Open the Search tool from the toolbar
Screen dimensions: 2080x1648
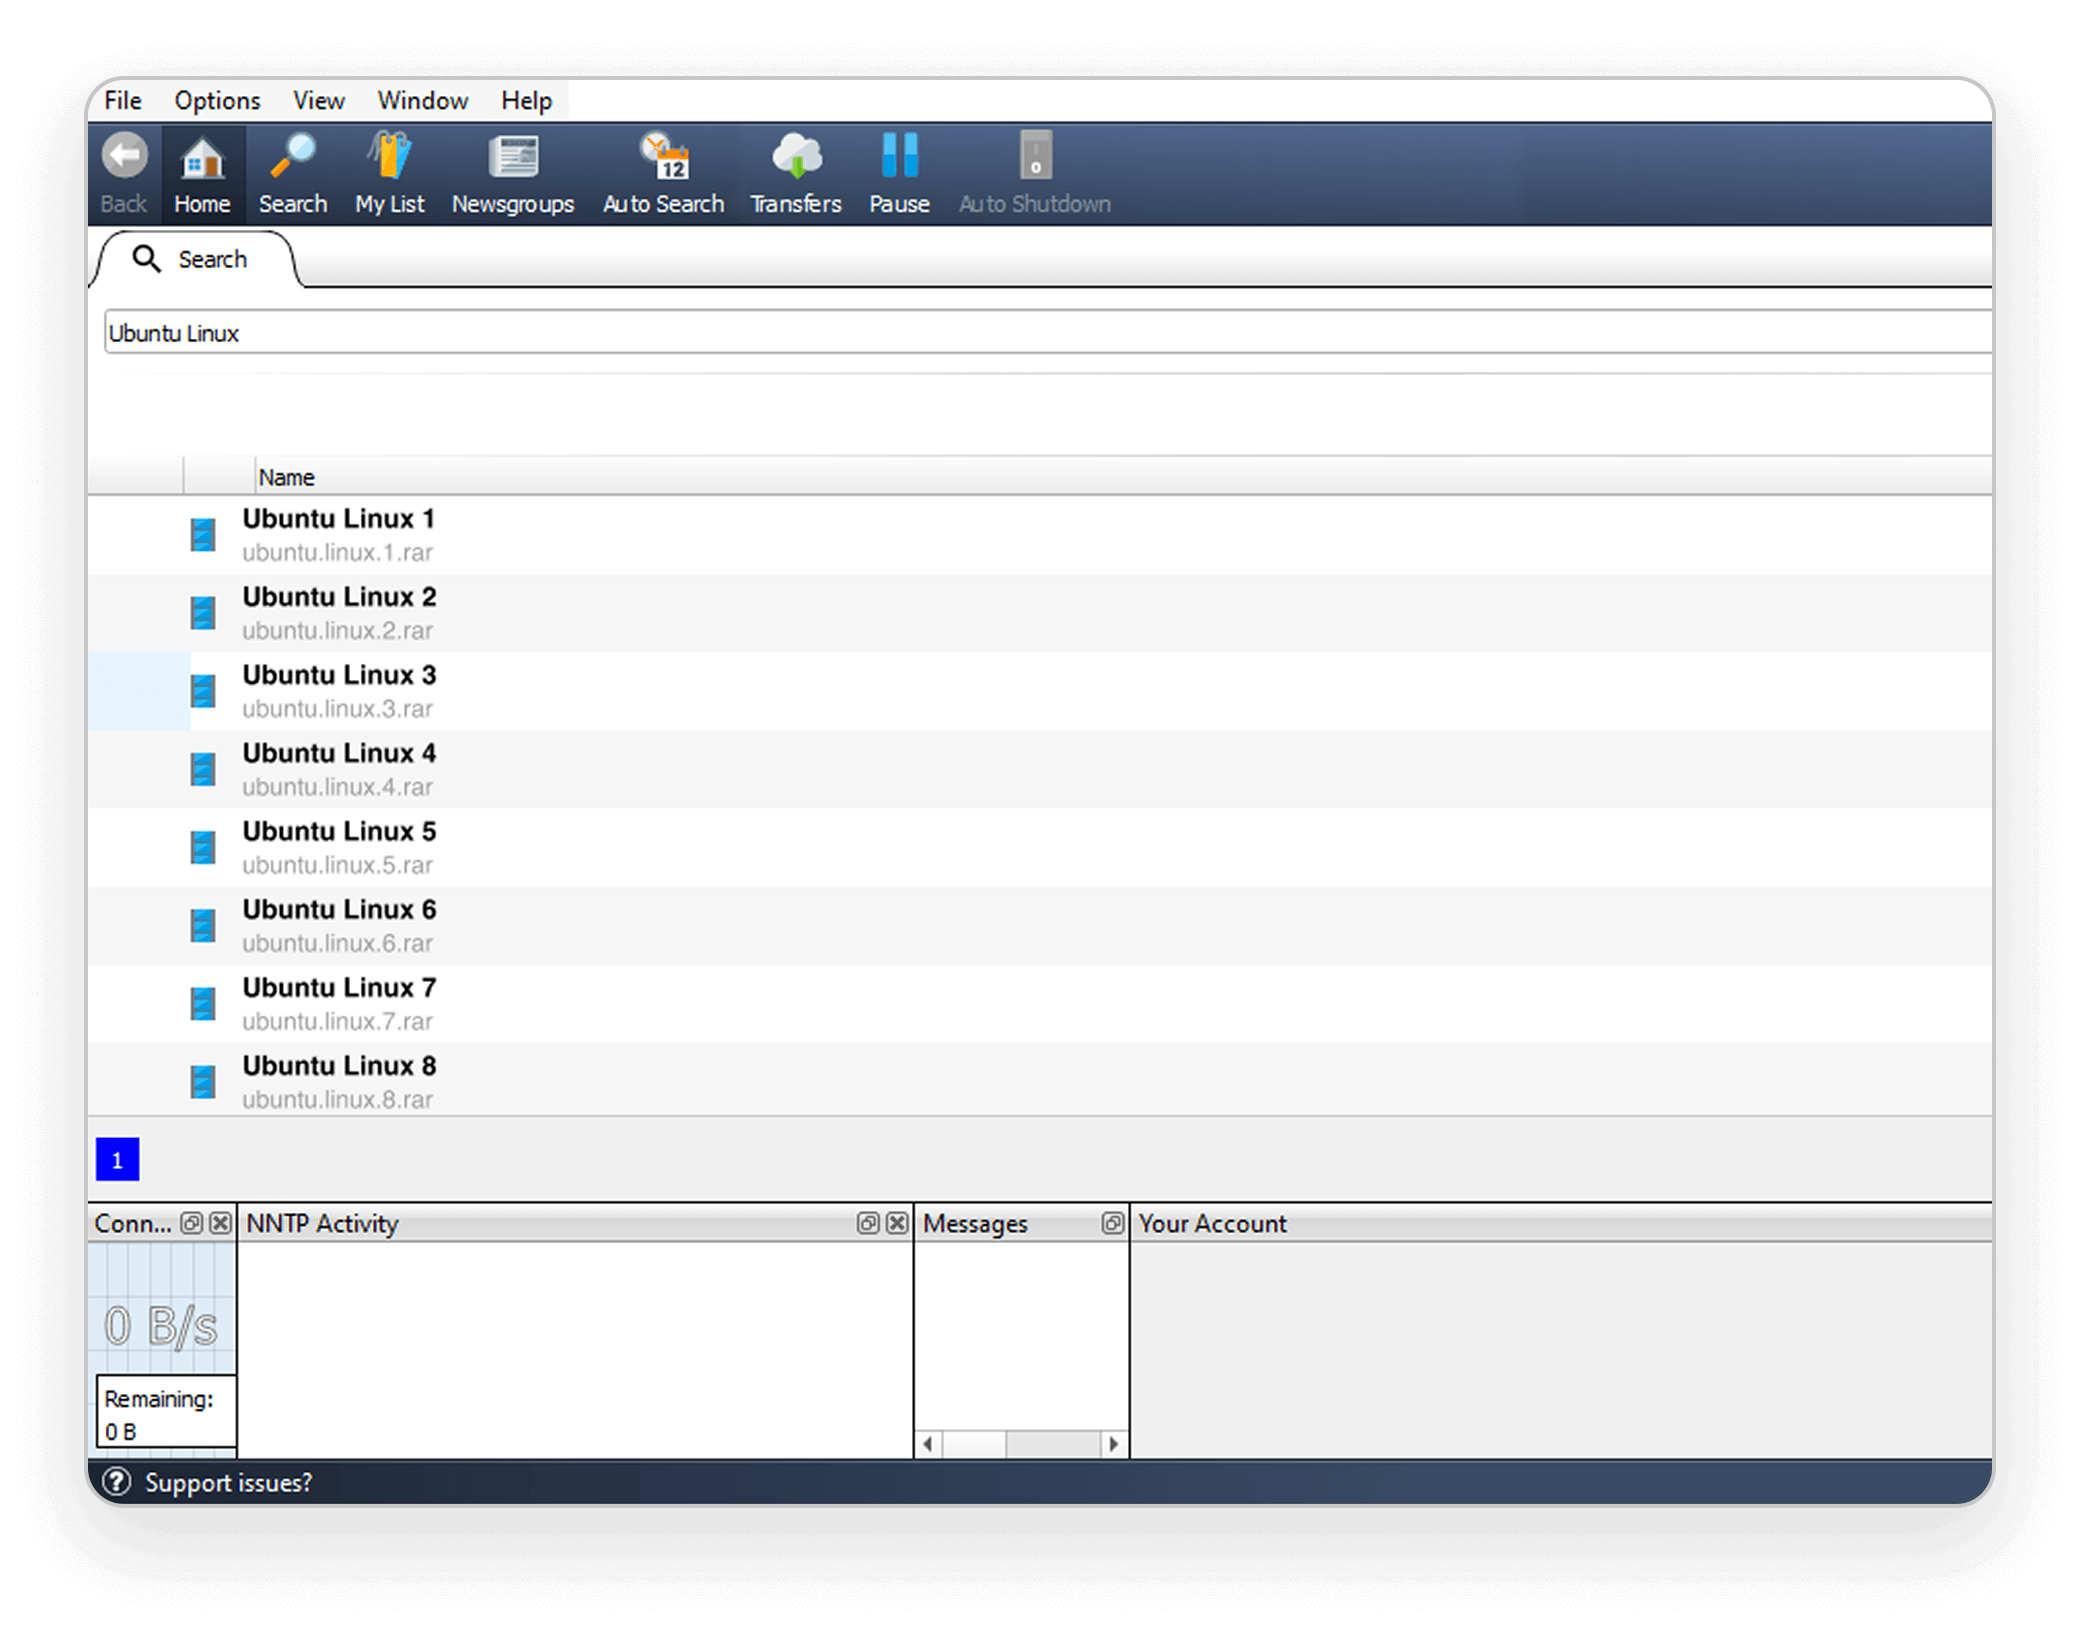coord(292,170)
